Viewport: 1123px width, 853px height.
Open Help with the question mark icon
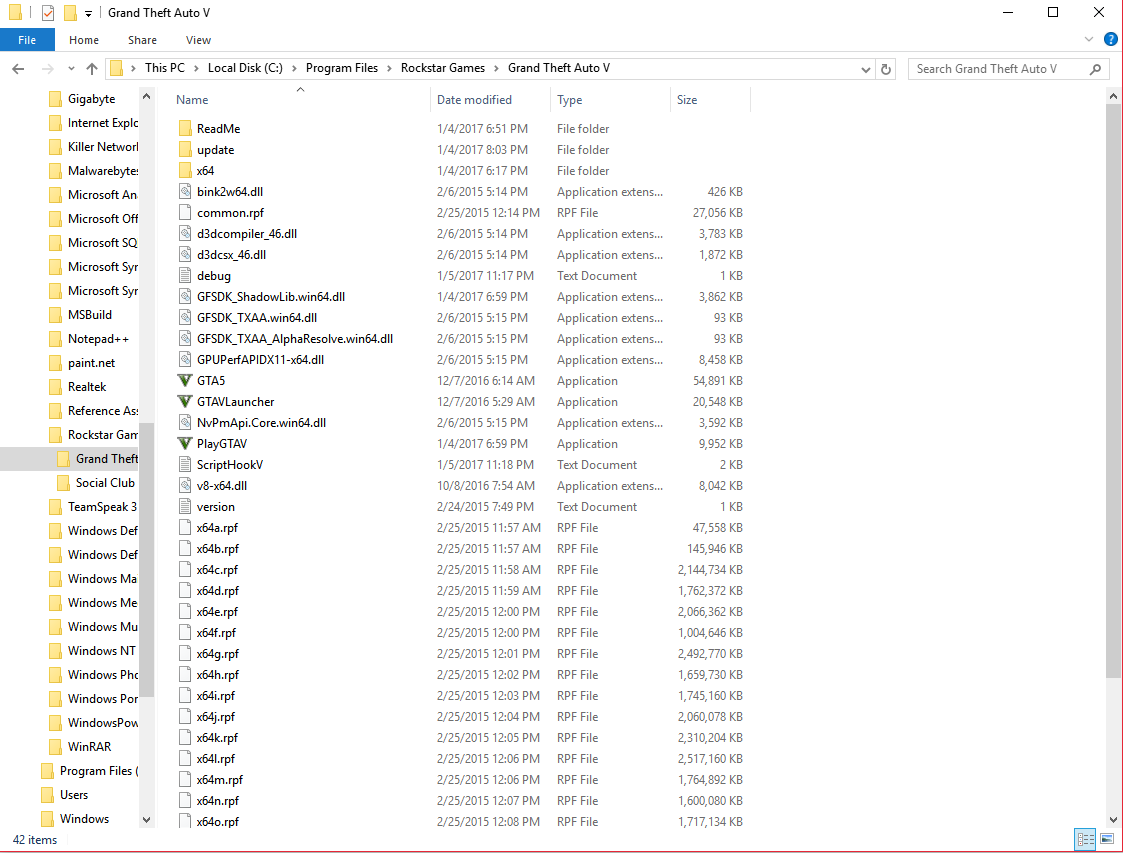[1111, 39]
